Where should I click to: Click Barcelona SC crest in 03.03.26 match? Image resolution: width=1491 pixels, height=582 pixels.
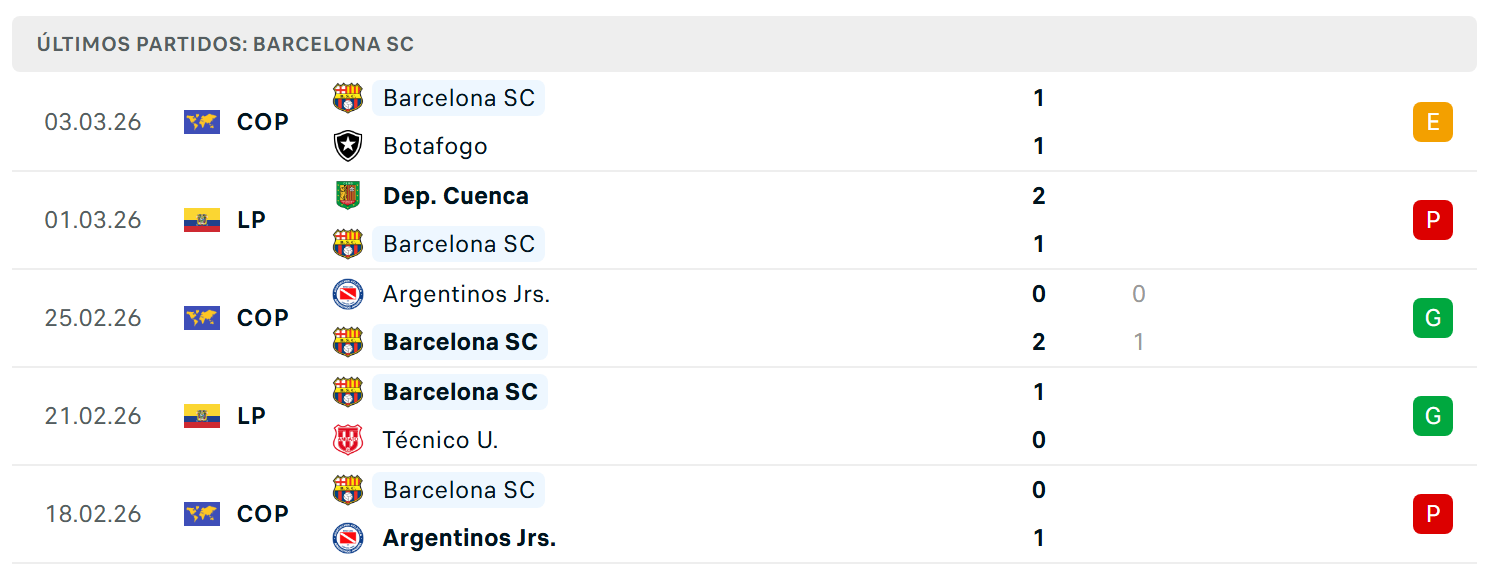click(348, 98)
